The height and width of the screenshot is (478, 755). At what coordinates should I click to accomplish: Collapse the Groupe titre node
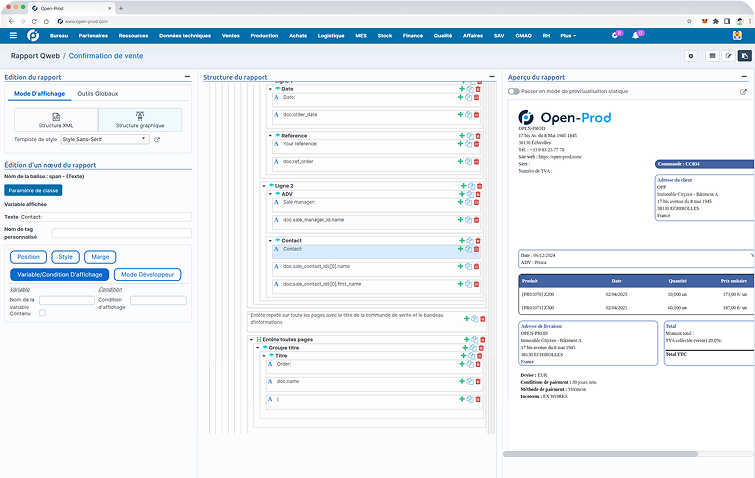[258, 348]
